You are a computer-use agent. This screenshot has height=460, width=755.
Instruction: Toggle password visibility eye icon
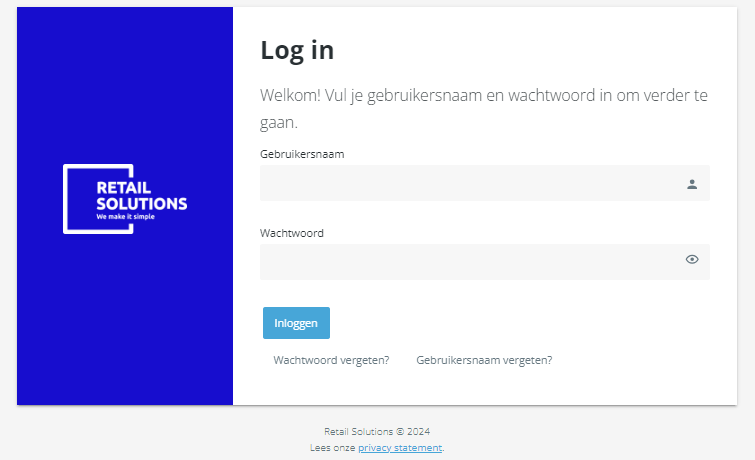(x=692, y=259)
